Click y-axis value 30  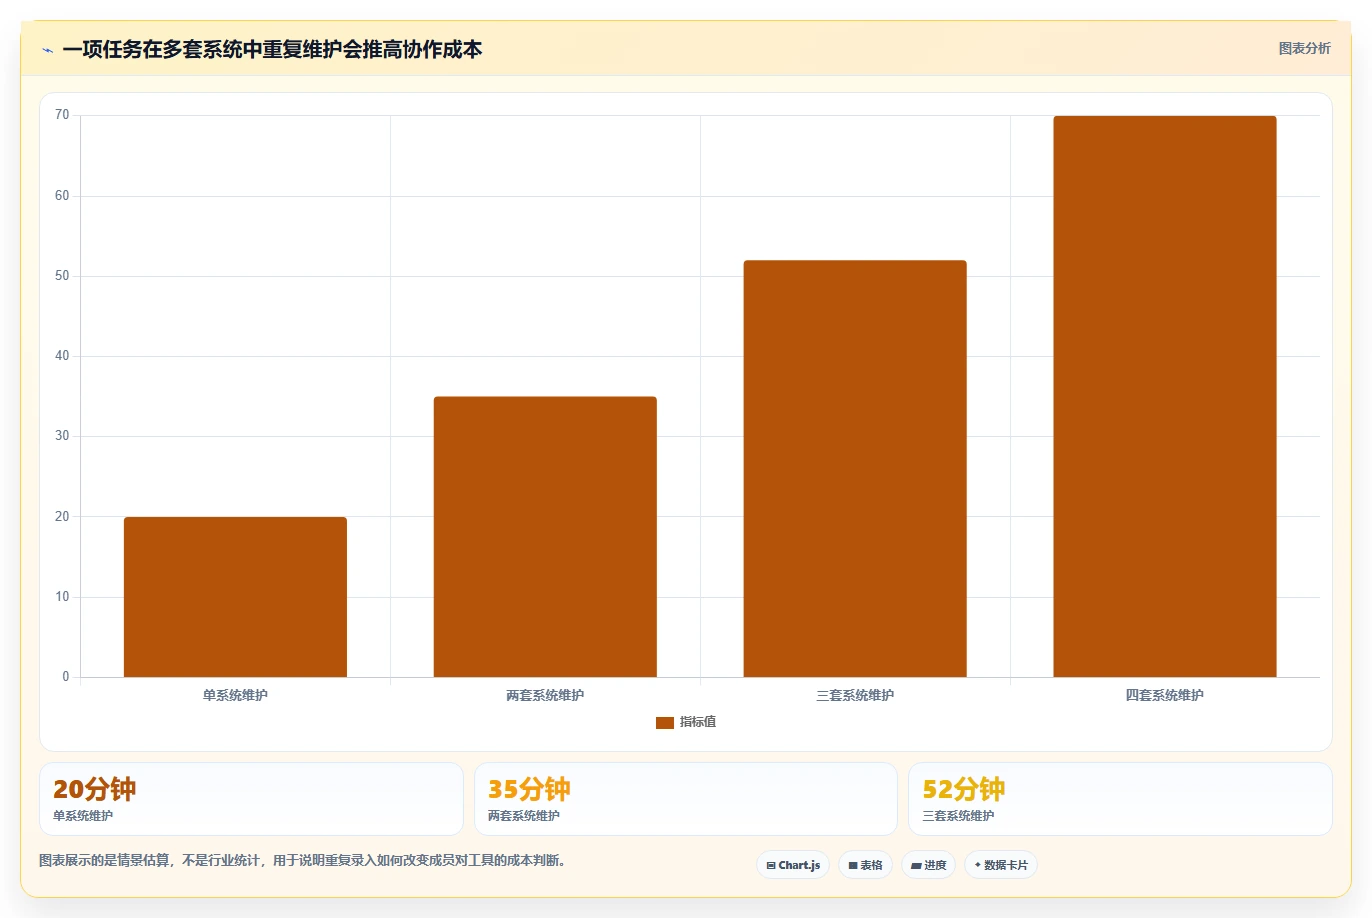[62, 436]
